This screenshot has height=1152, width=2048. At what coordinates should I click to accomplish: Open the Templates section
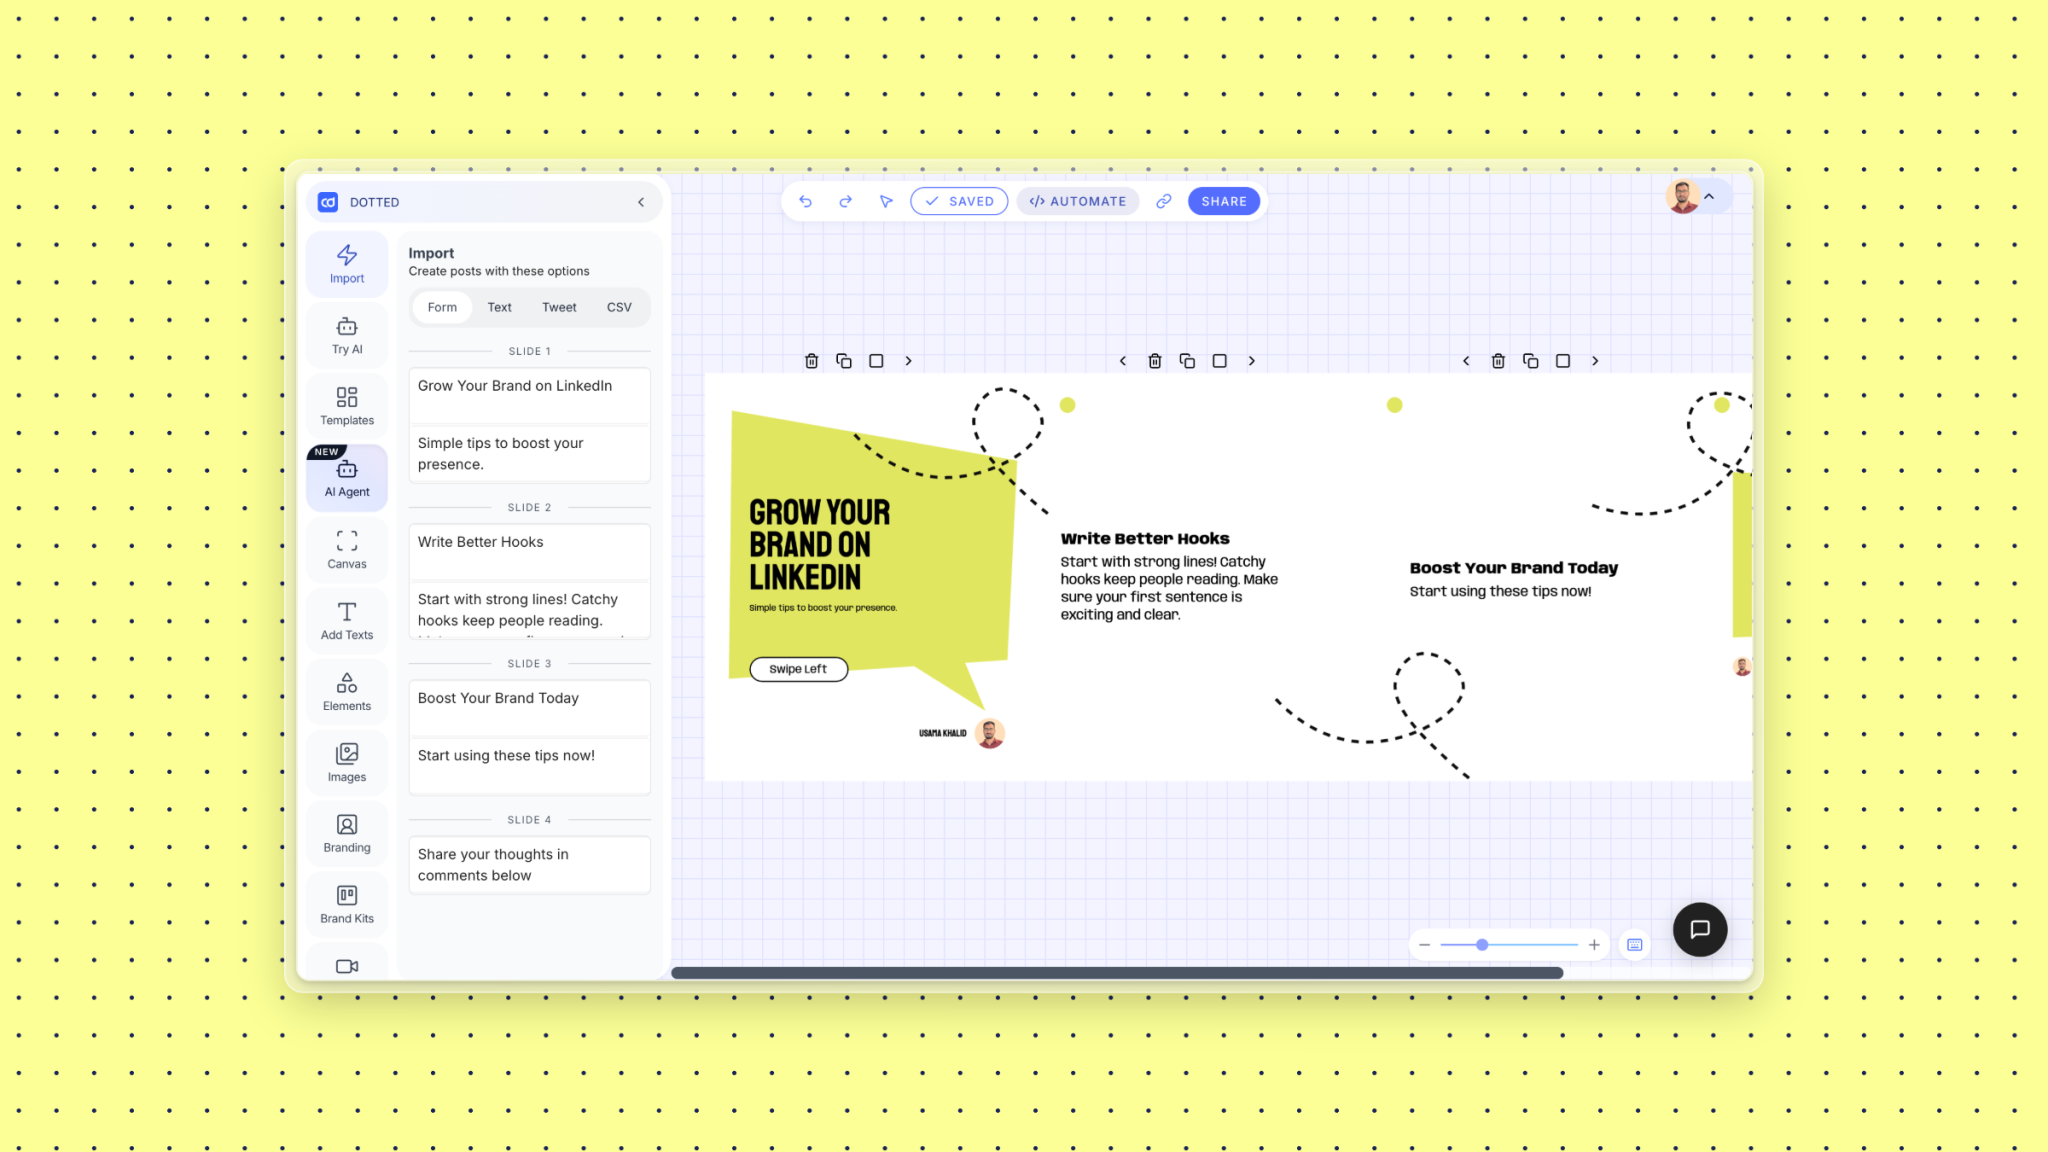click(347, 406)
